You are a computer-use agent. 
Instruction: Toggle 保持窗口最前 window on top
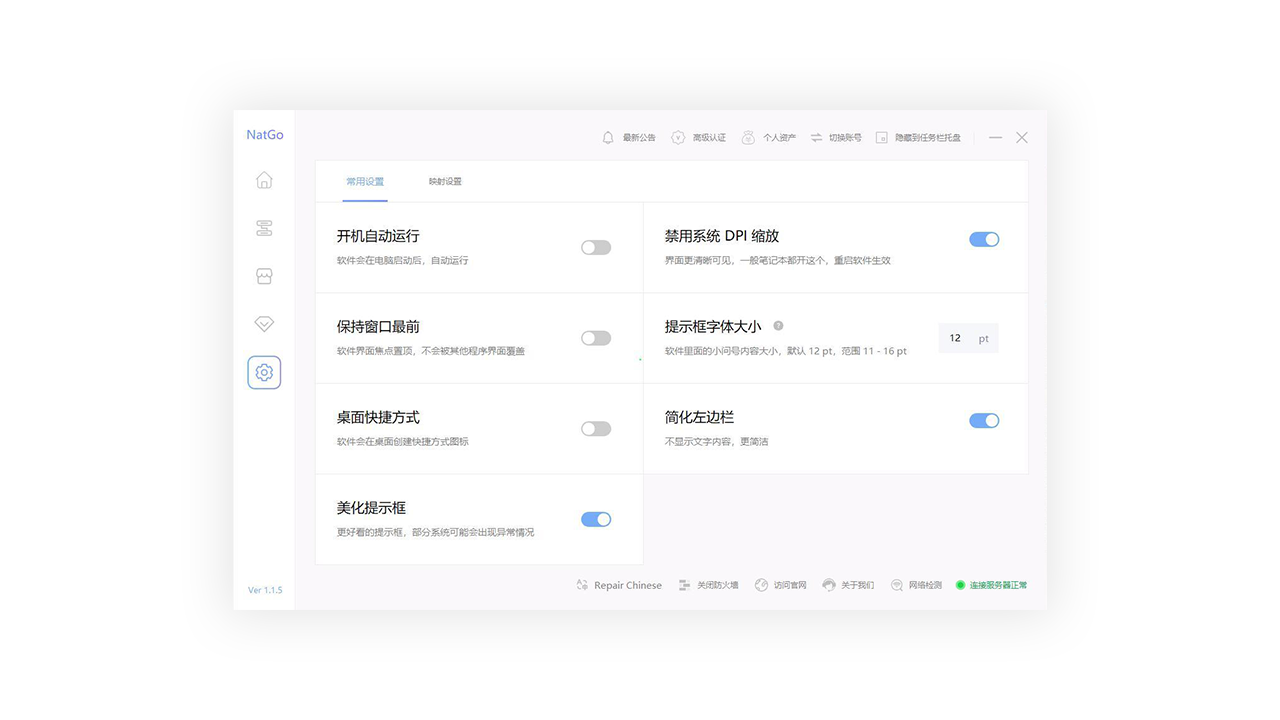coord(596,338)
